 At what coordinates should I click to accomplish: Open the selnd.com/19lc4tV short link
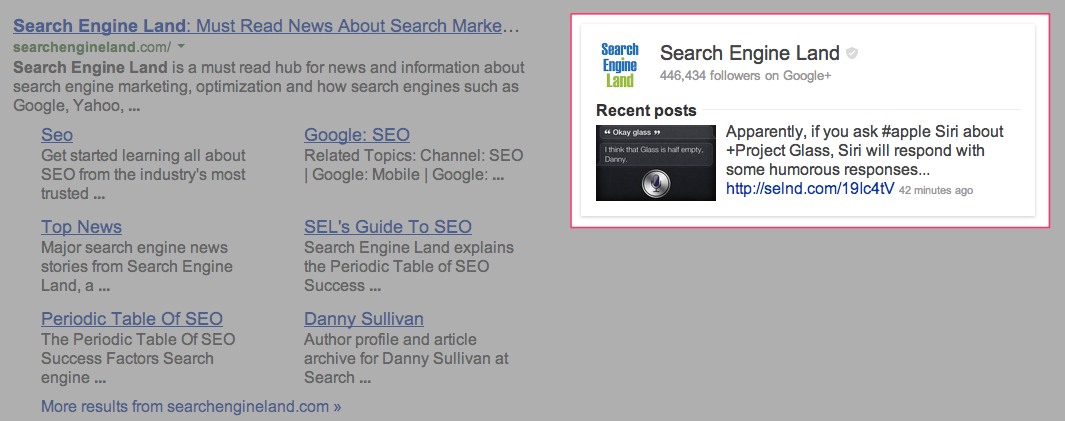click(x=810, y=189)
